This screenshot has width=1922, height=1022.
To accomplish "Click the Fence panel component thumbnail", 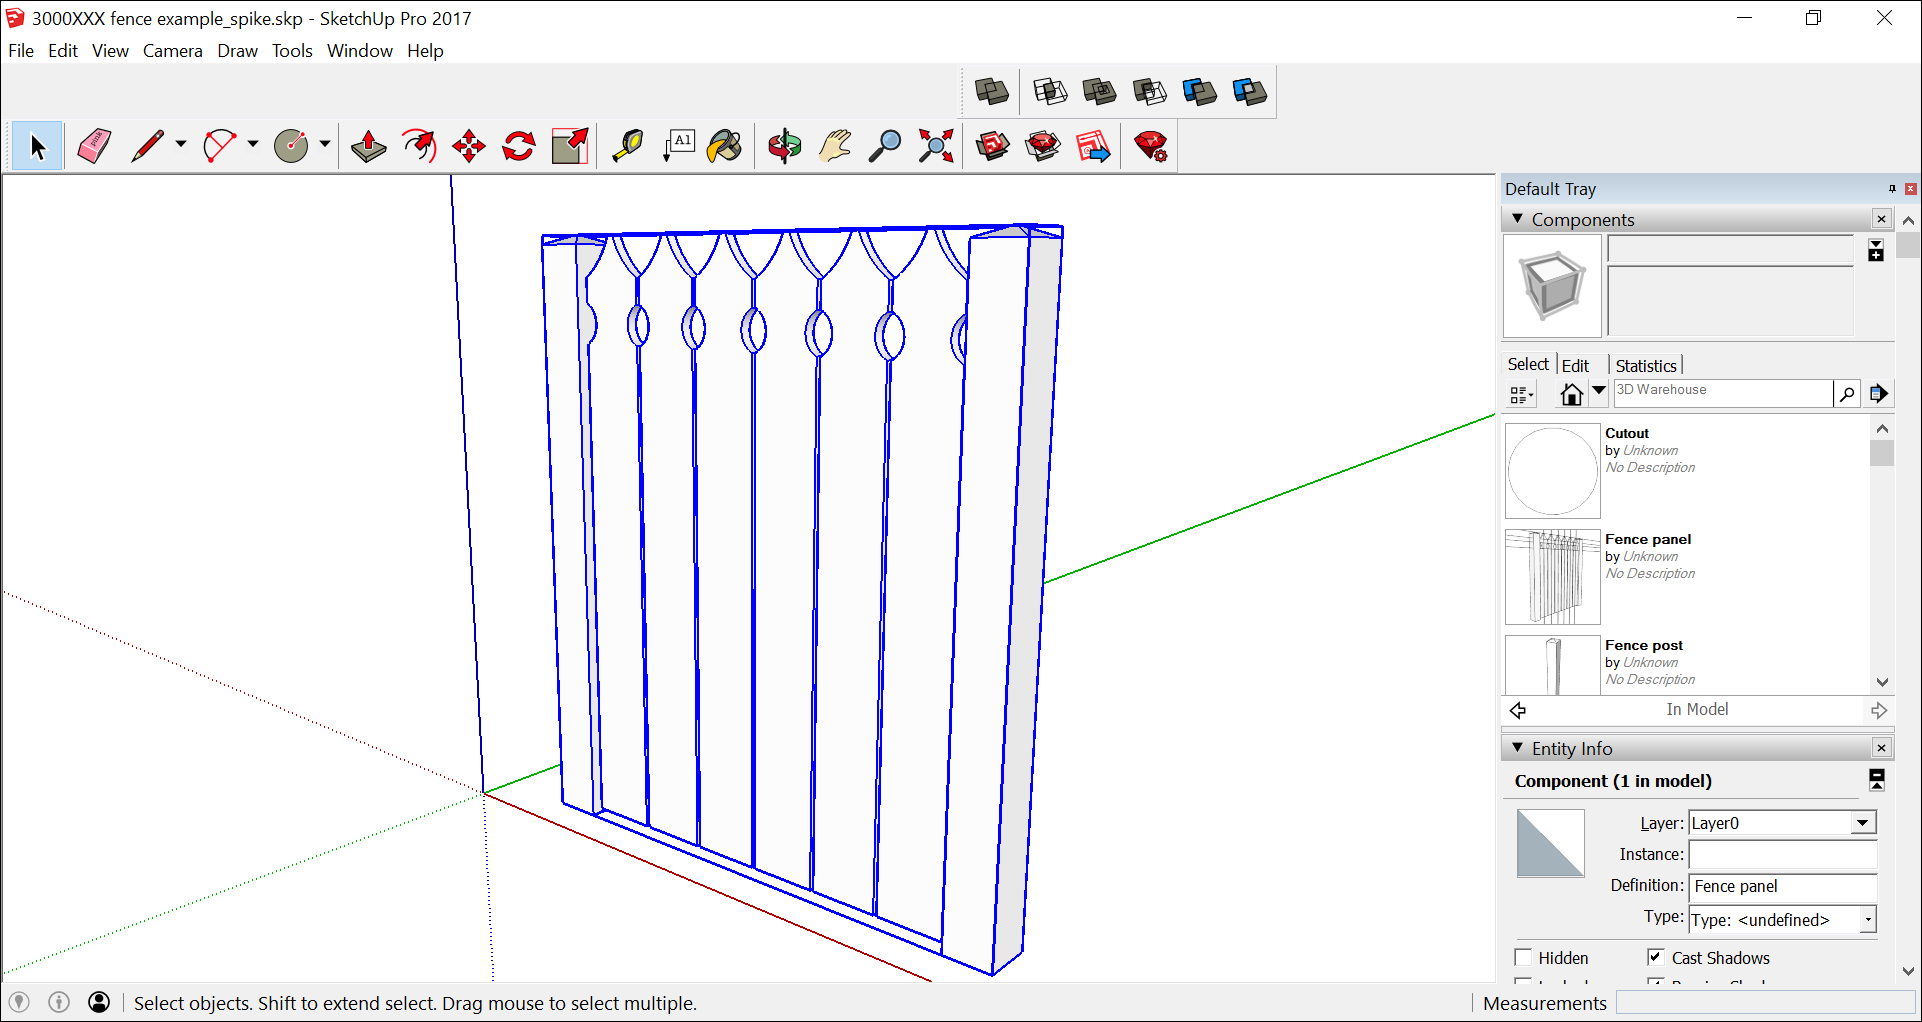I will tap(1552, 577).
